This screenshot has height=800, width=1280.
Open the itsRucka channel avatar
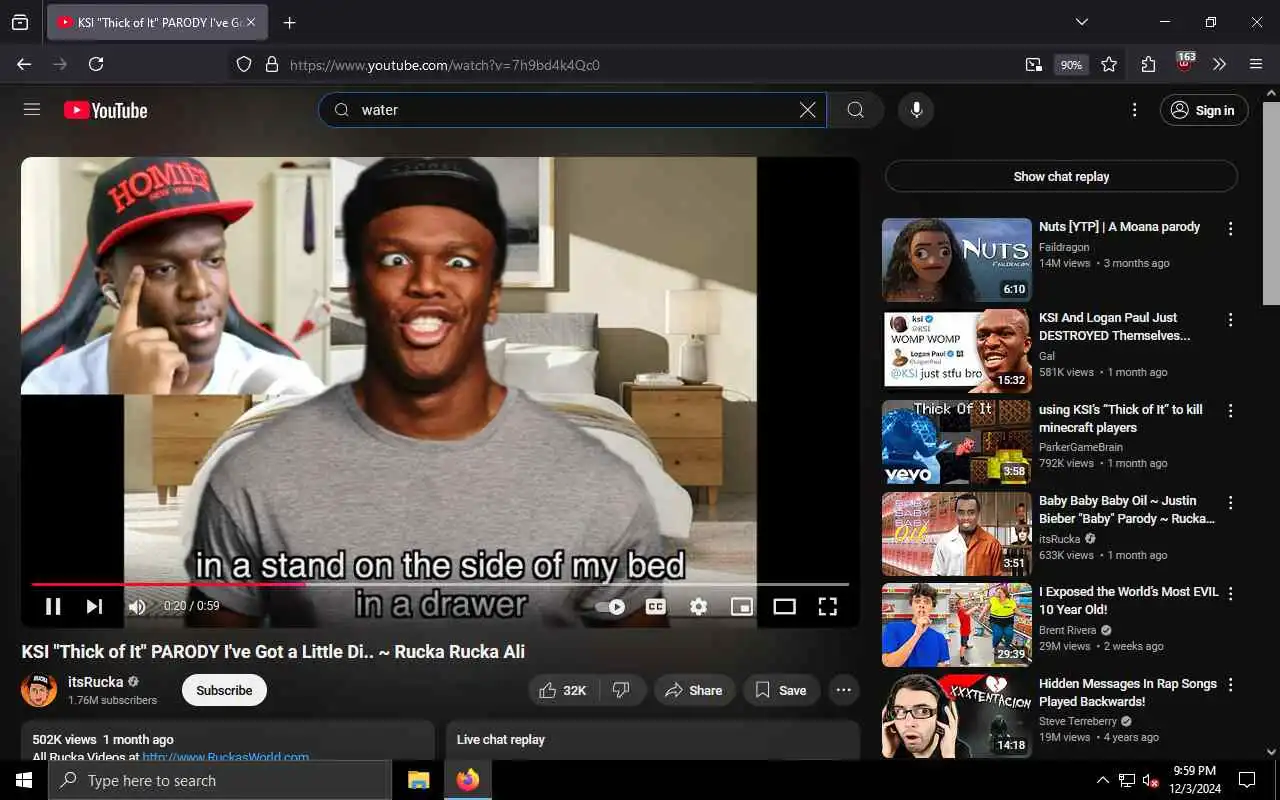click(x=39, y=690)
